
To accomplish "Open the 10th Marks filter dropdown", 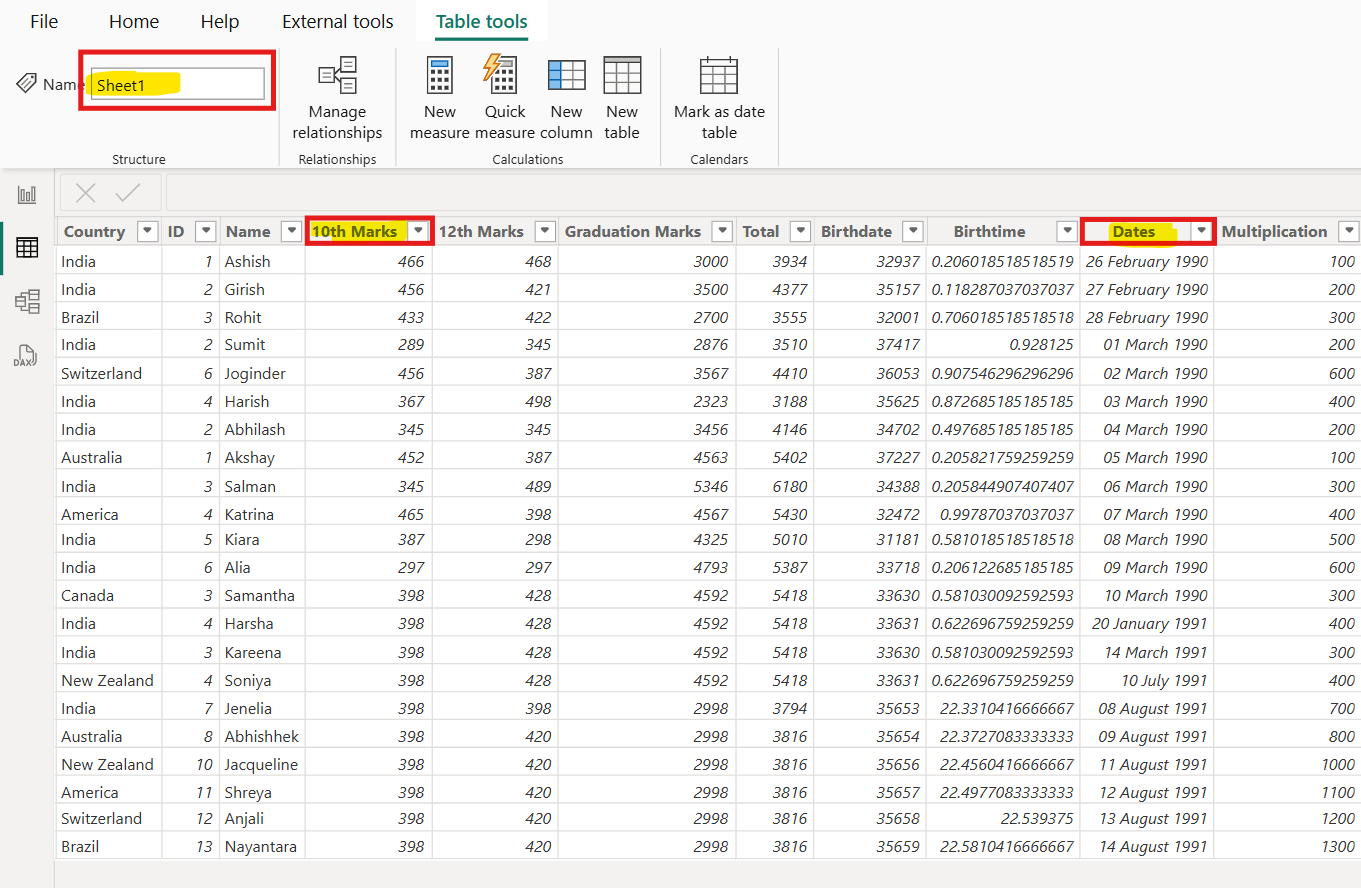I will coord(419,231).
